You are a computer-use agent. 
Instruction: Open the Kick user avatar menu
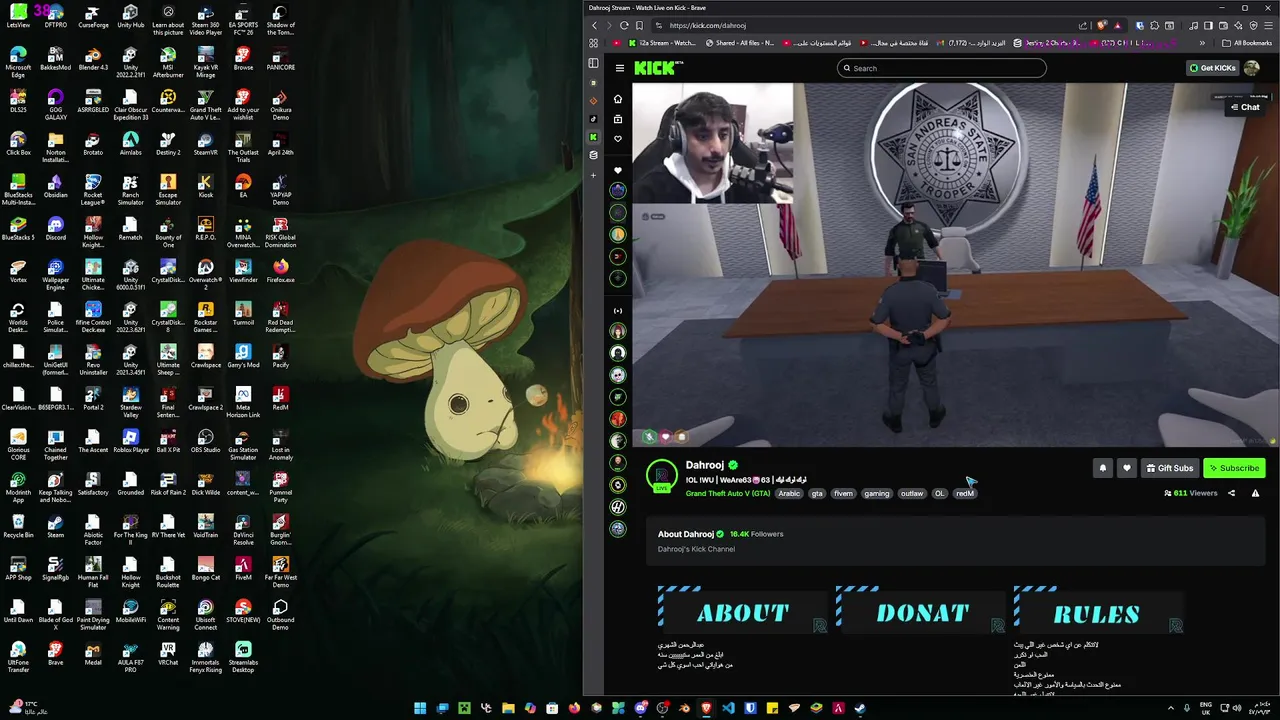1252,68
